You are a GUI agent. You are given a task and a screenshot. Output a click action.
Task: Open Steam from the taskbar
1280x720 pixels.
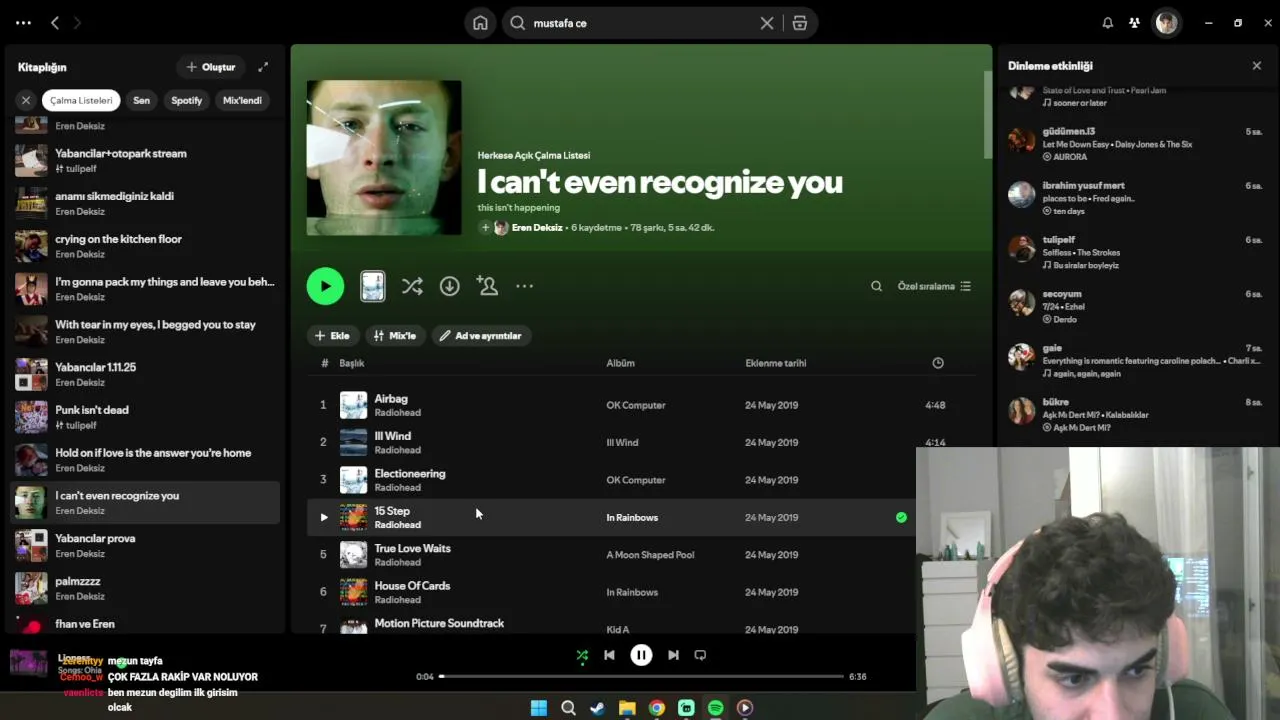pyautogui.click(x=597, y=708)
